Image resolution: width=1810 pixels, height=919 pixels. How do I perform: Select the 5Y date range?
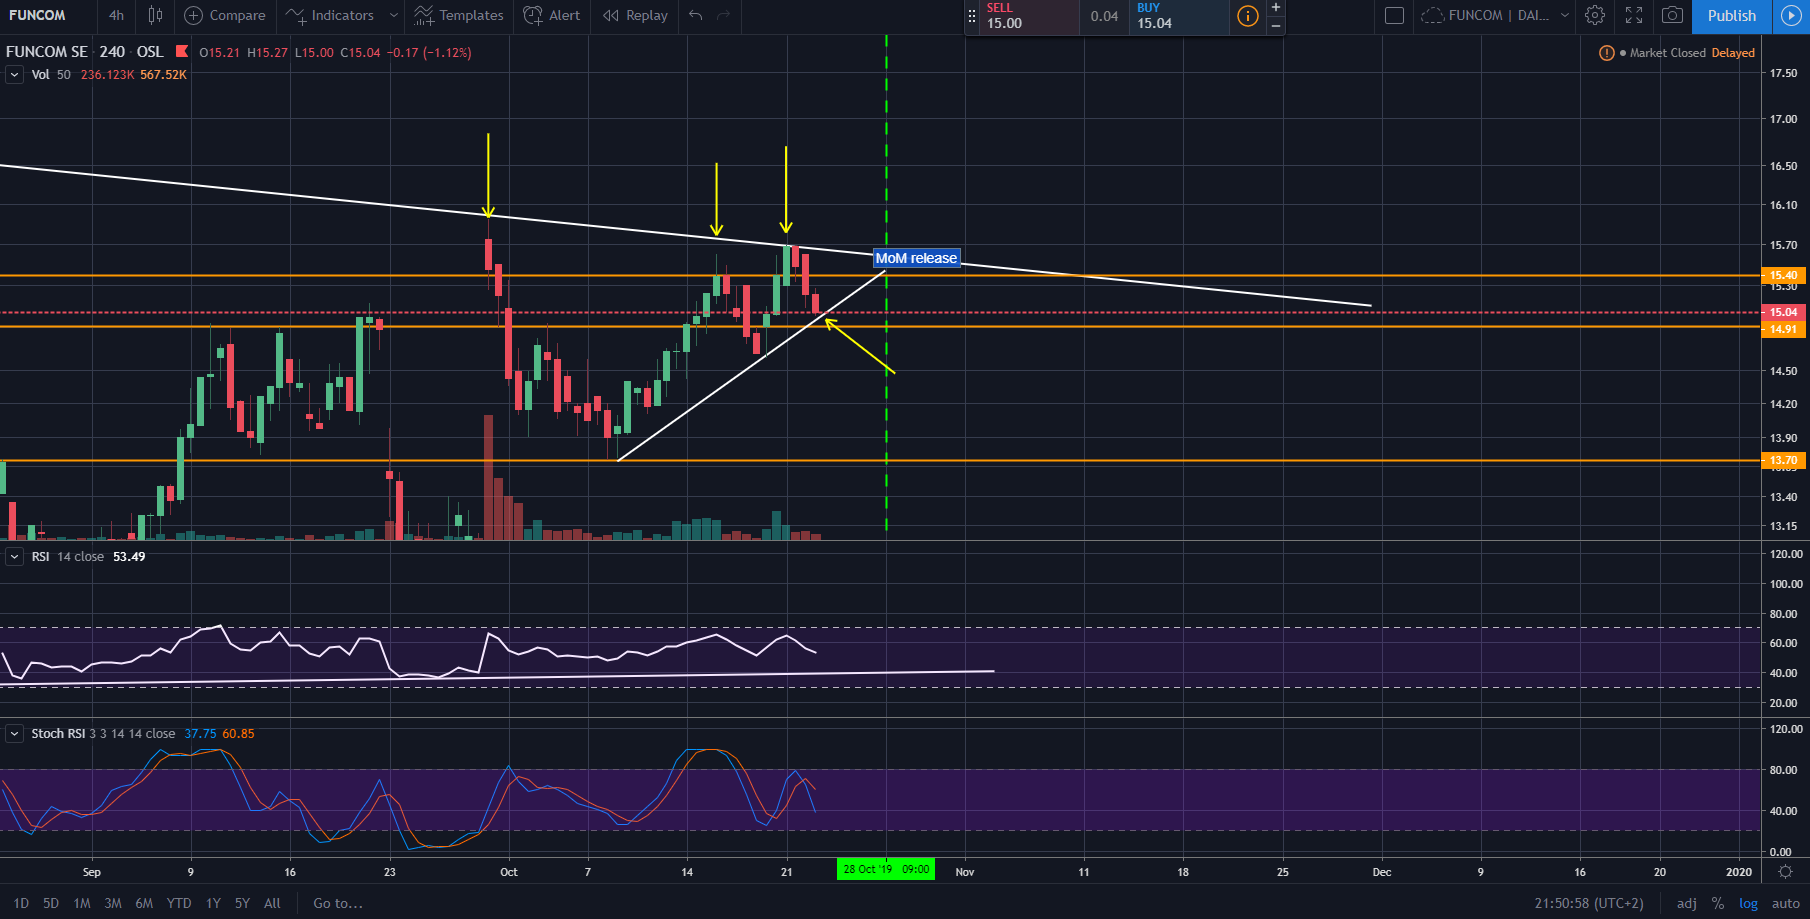pos(242,903)
